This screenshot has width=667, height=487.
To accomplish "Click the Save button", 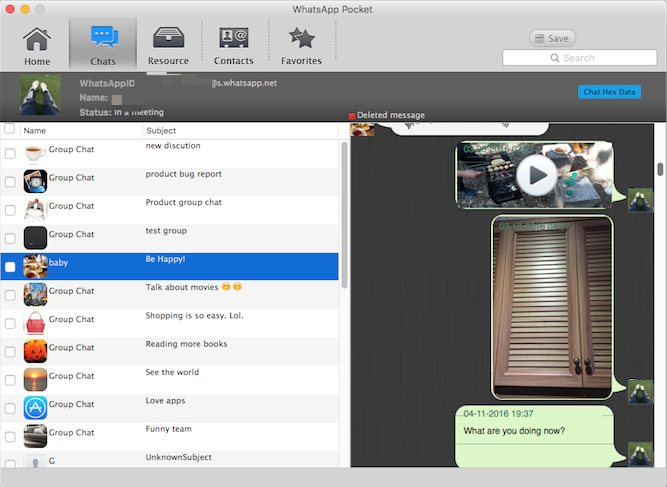I will pos(552,38).
